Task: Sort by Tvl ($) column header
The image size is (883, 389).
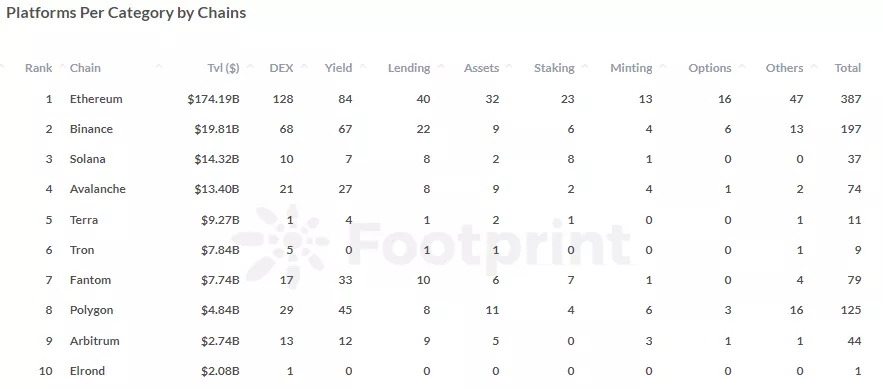Action: (x=223, y=68)
